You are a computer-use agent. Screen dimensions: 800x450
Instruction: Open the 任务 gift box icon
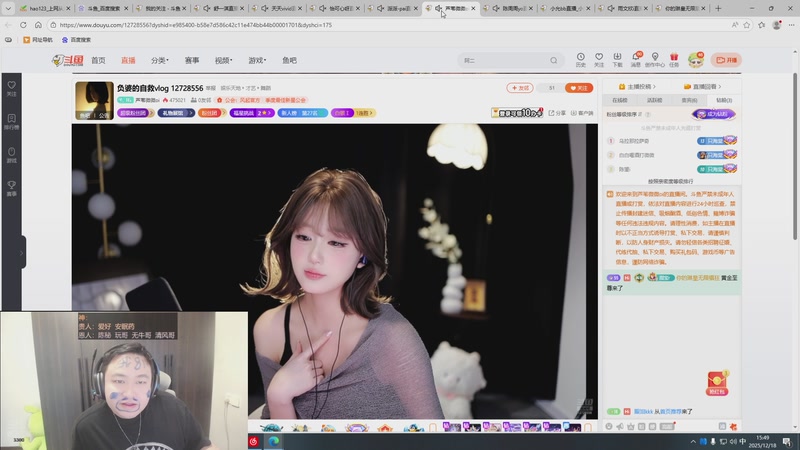pos(674,60)
